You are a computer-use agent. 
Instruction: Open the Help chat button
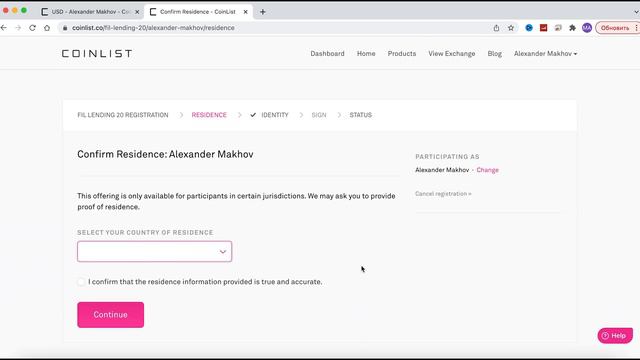(x=615, y=336)
